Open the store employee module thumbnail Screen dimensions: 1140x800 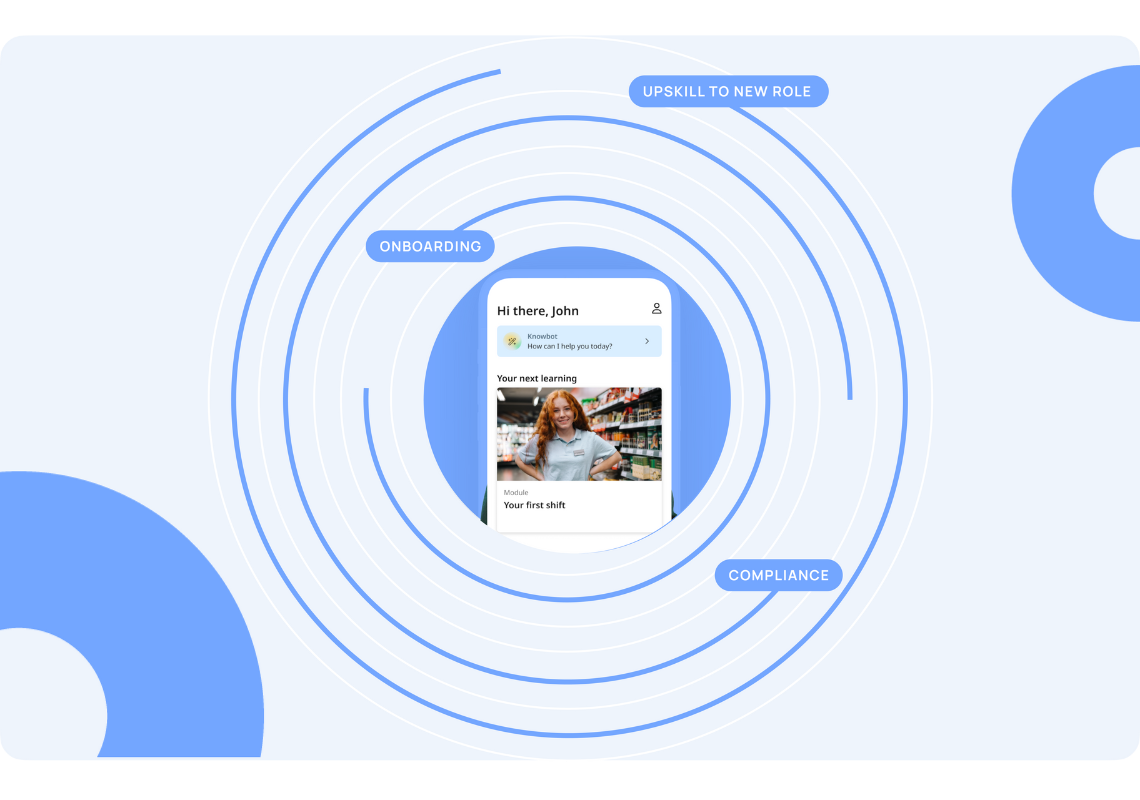[x=579, y=434]
